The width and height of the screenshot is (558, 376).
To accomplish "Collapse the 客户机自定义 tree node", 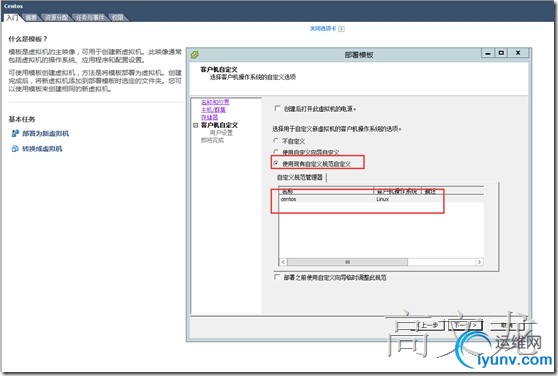I will pos(195,125).
